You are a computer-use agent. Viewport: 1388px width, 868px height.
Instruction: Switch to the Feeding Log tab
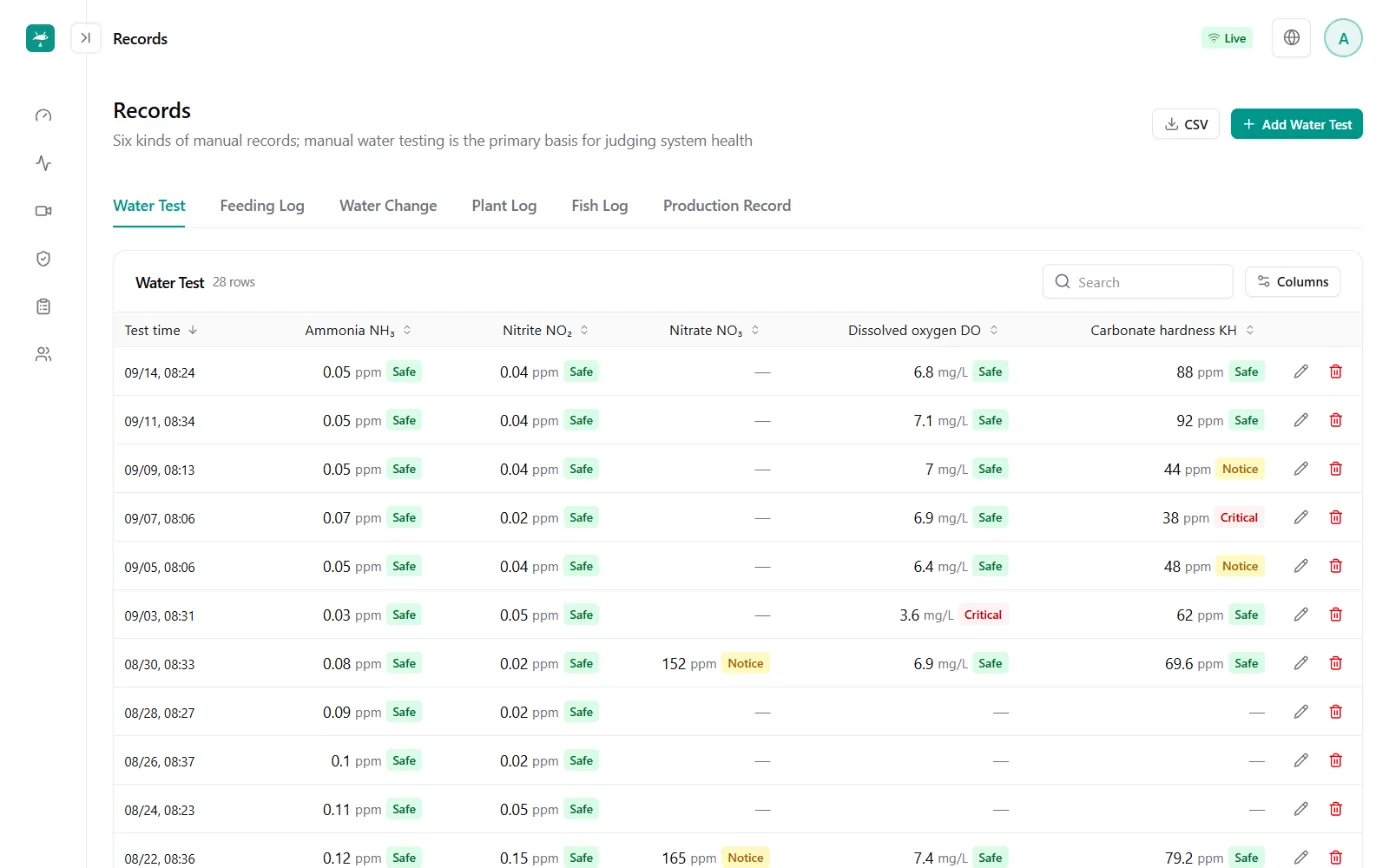[262, 206]
